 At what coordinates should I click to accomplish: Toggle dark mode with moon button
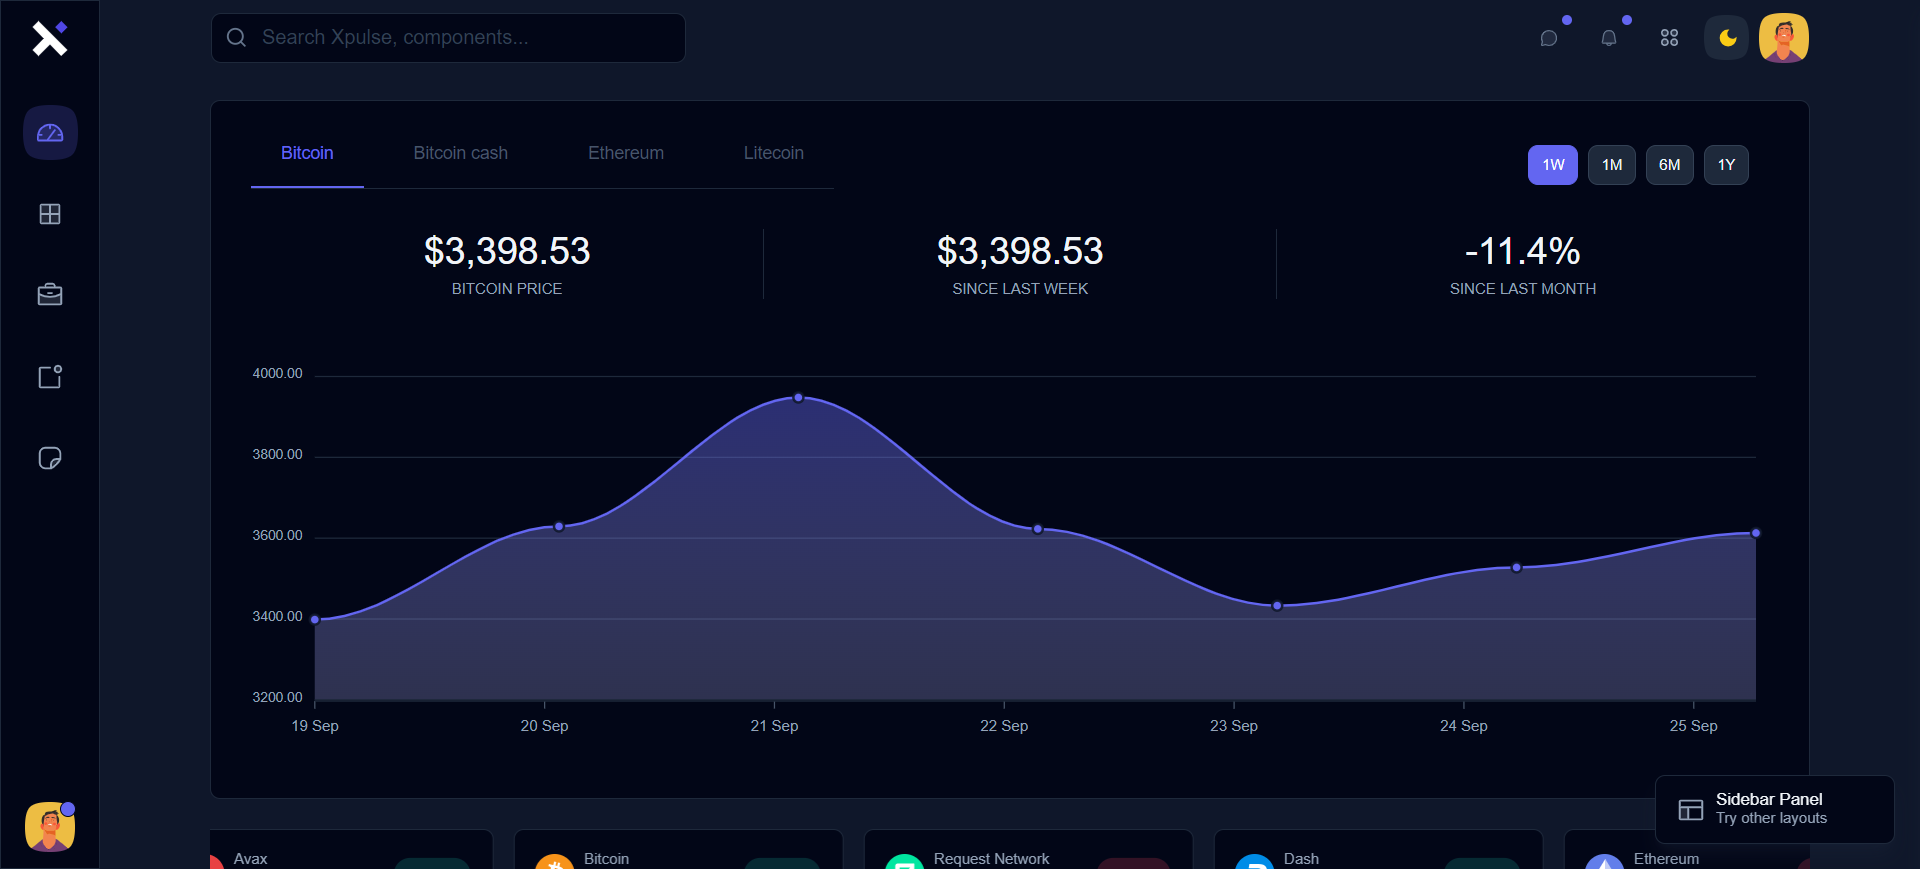point(1727,38)
